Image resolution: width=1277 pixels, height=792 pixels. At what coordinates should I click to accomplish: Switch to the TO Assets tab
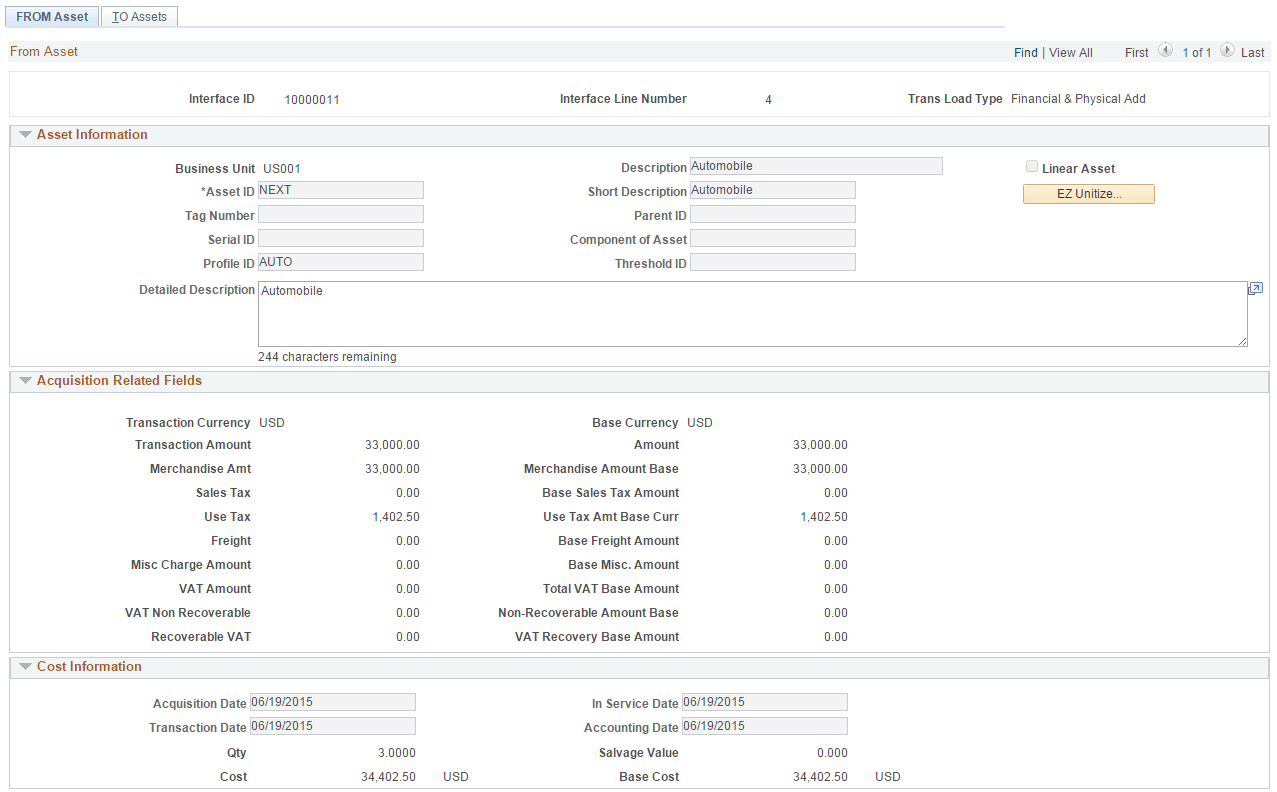click(x=139, y=16)
